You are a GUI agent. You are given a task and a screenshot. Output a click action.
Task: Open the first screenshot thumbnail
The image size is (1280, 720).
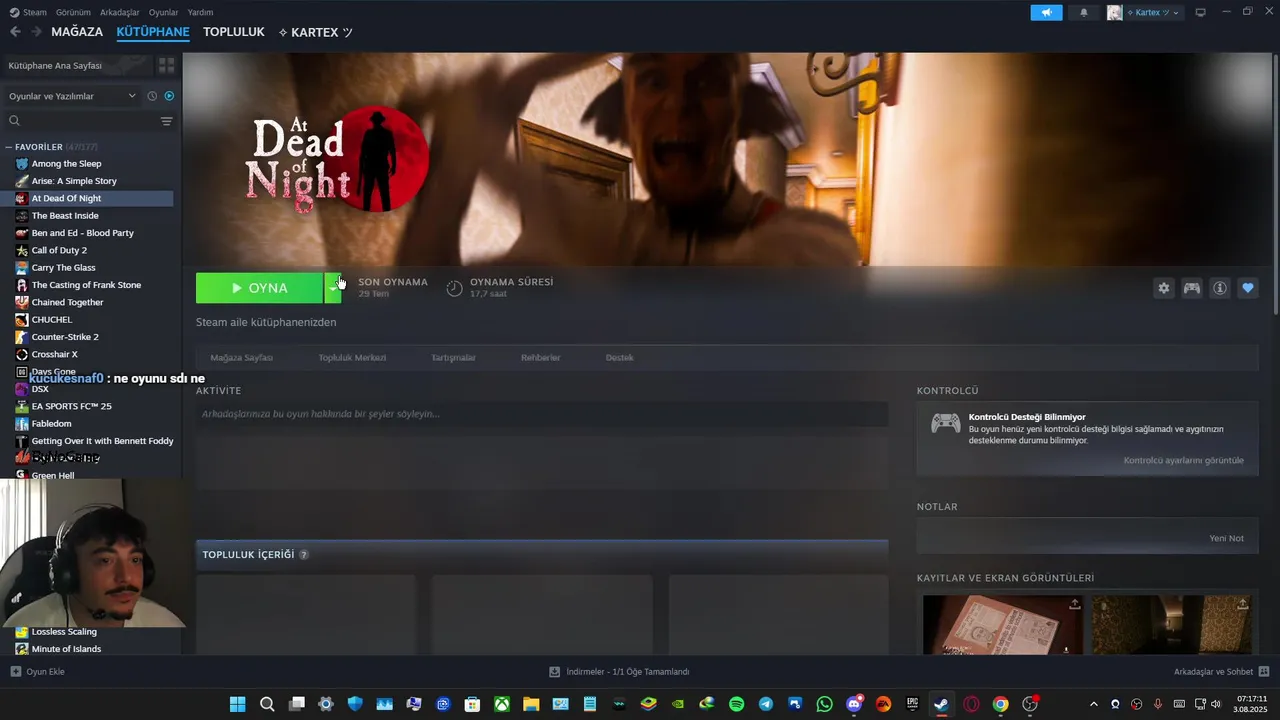tap(1002, 625)
